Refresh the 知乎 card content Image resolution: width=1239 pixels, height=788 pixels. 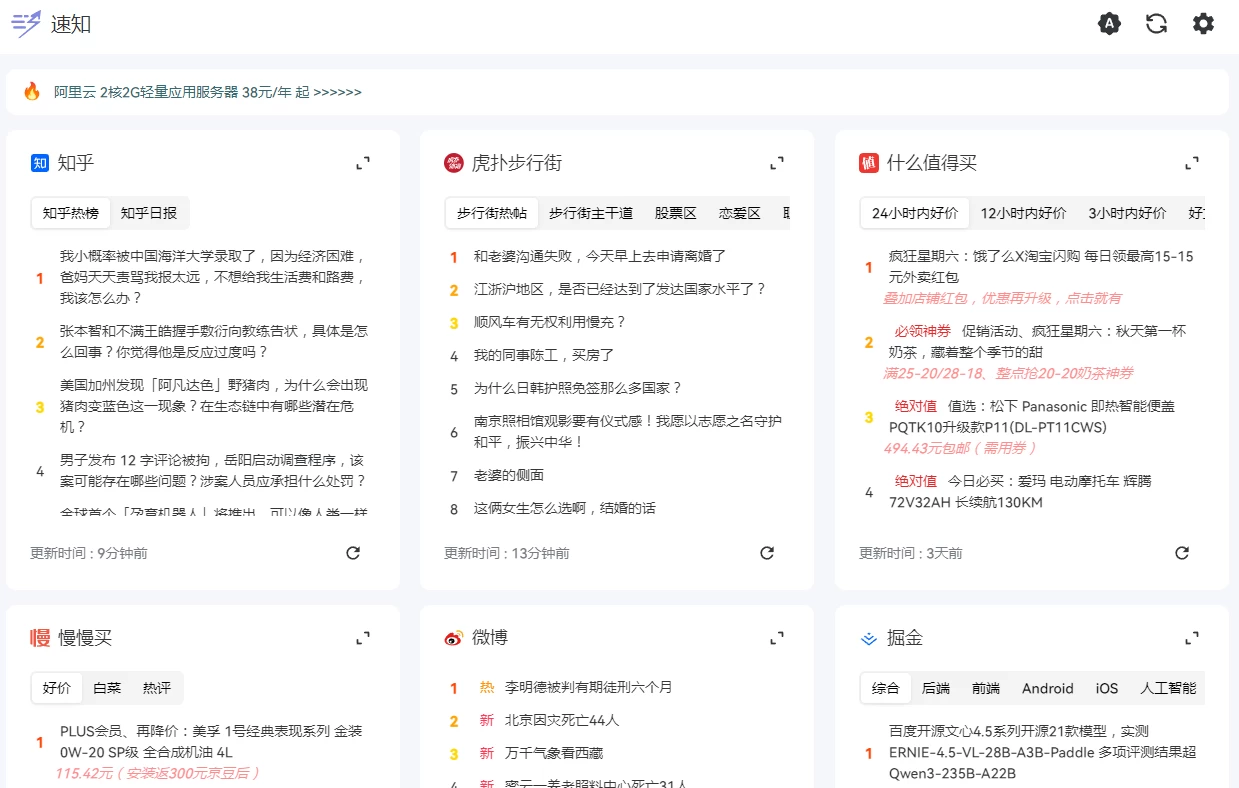[x=352, y=552]
